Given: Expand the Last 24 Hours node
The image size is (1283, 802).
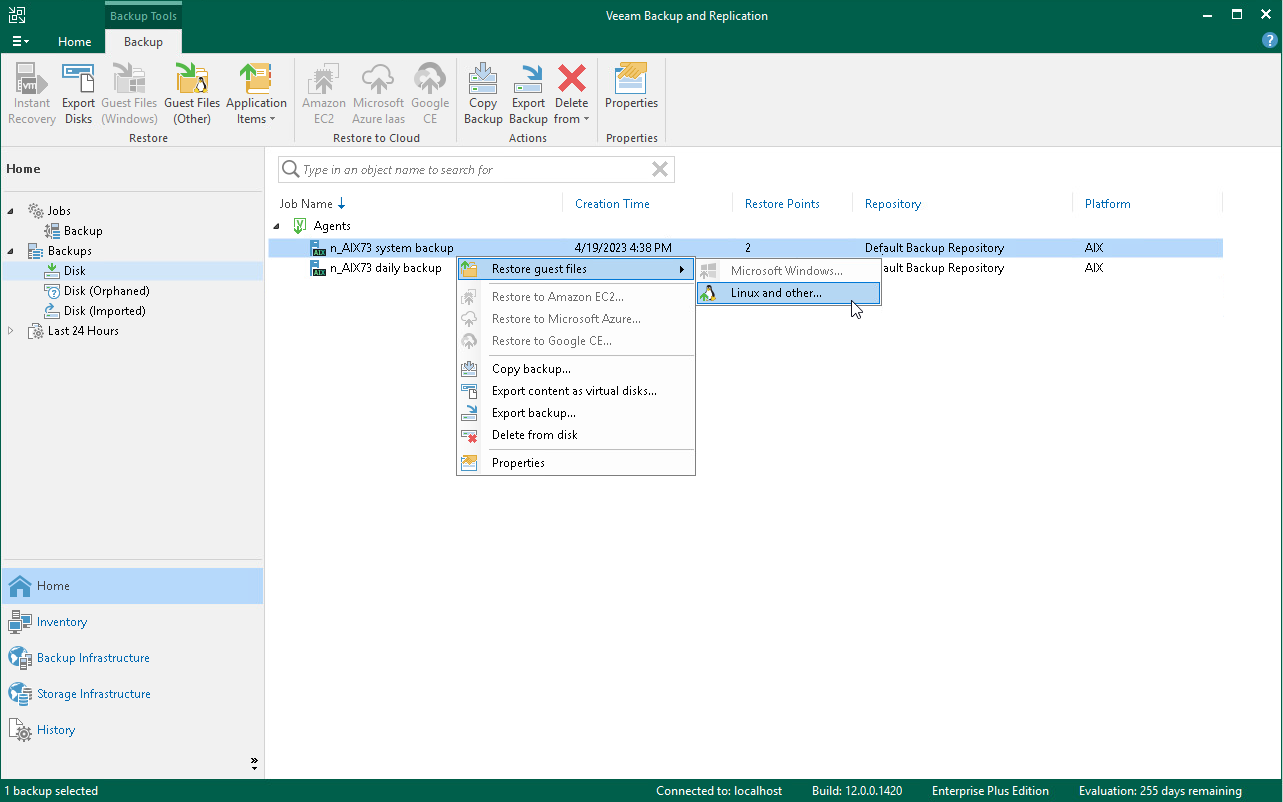Looking at the screenshot, I should [x=11, y=331].
